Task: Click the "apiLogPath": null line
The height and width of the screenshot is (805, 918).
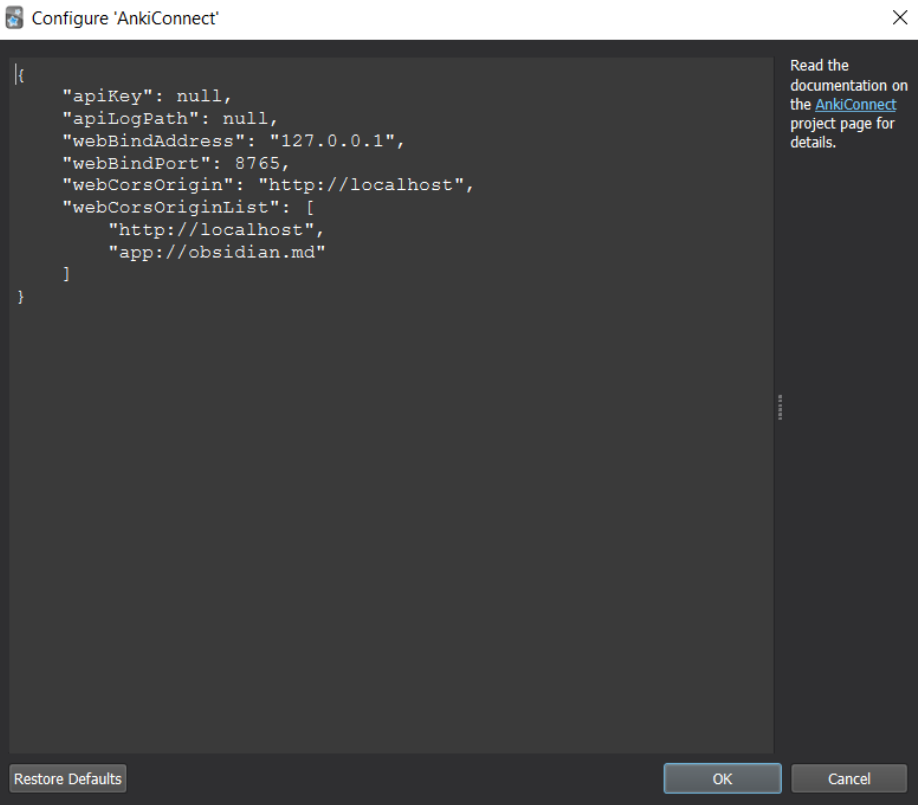Action: pos(170,118)
